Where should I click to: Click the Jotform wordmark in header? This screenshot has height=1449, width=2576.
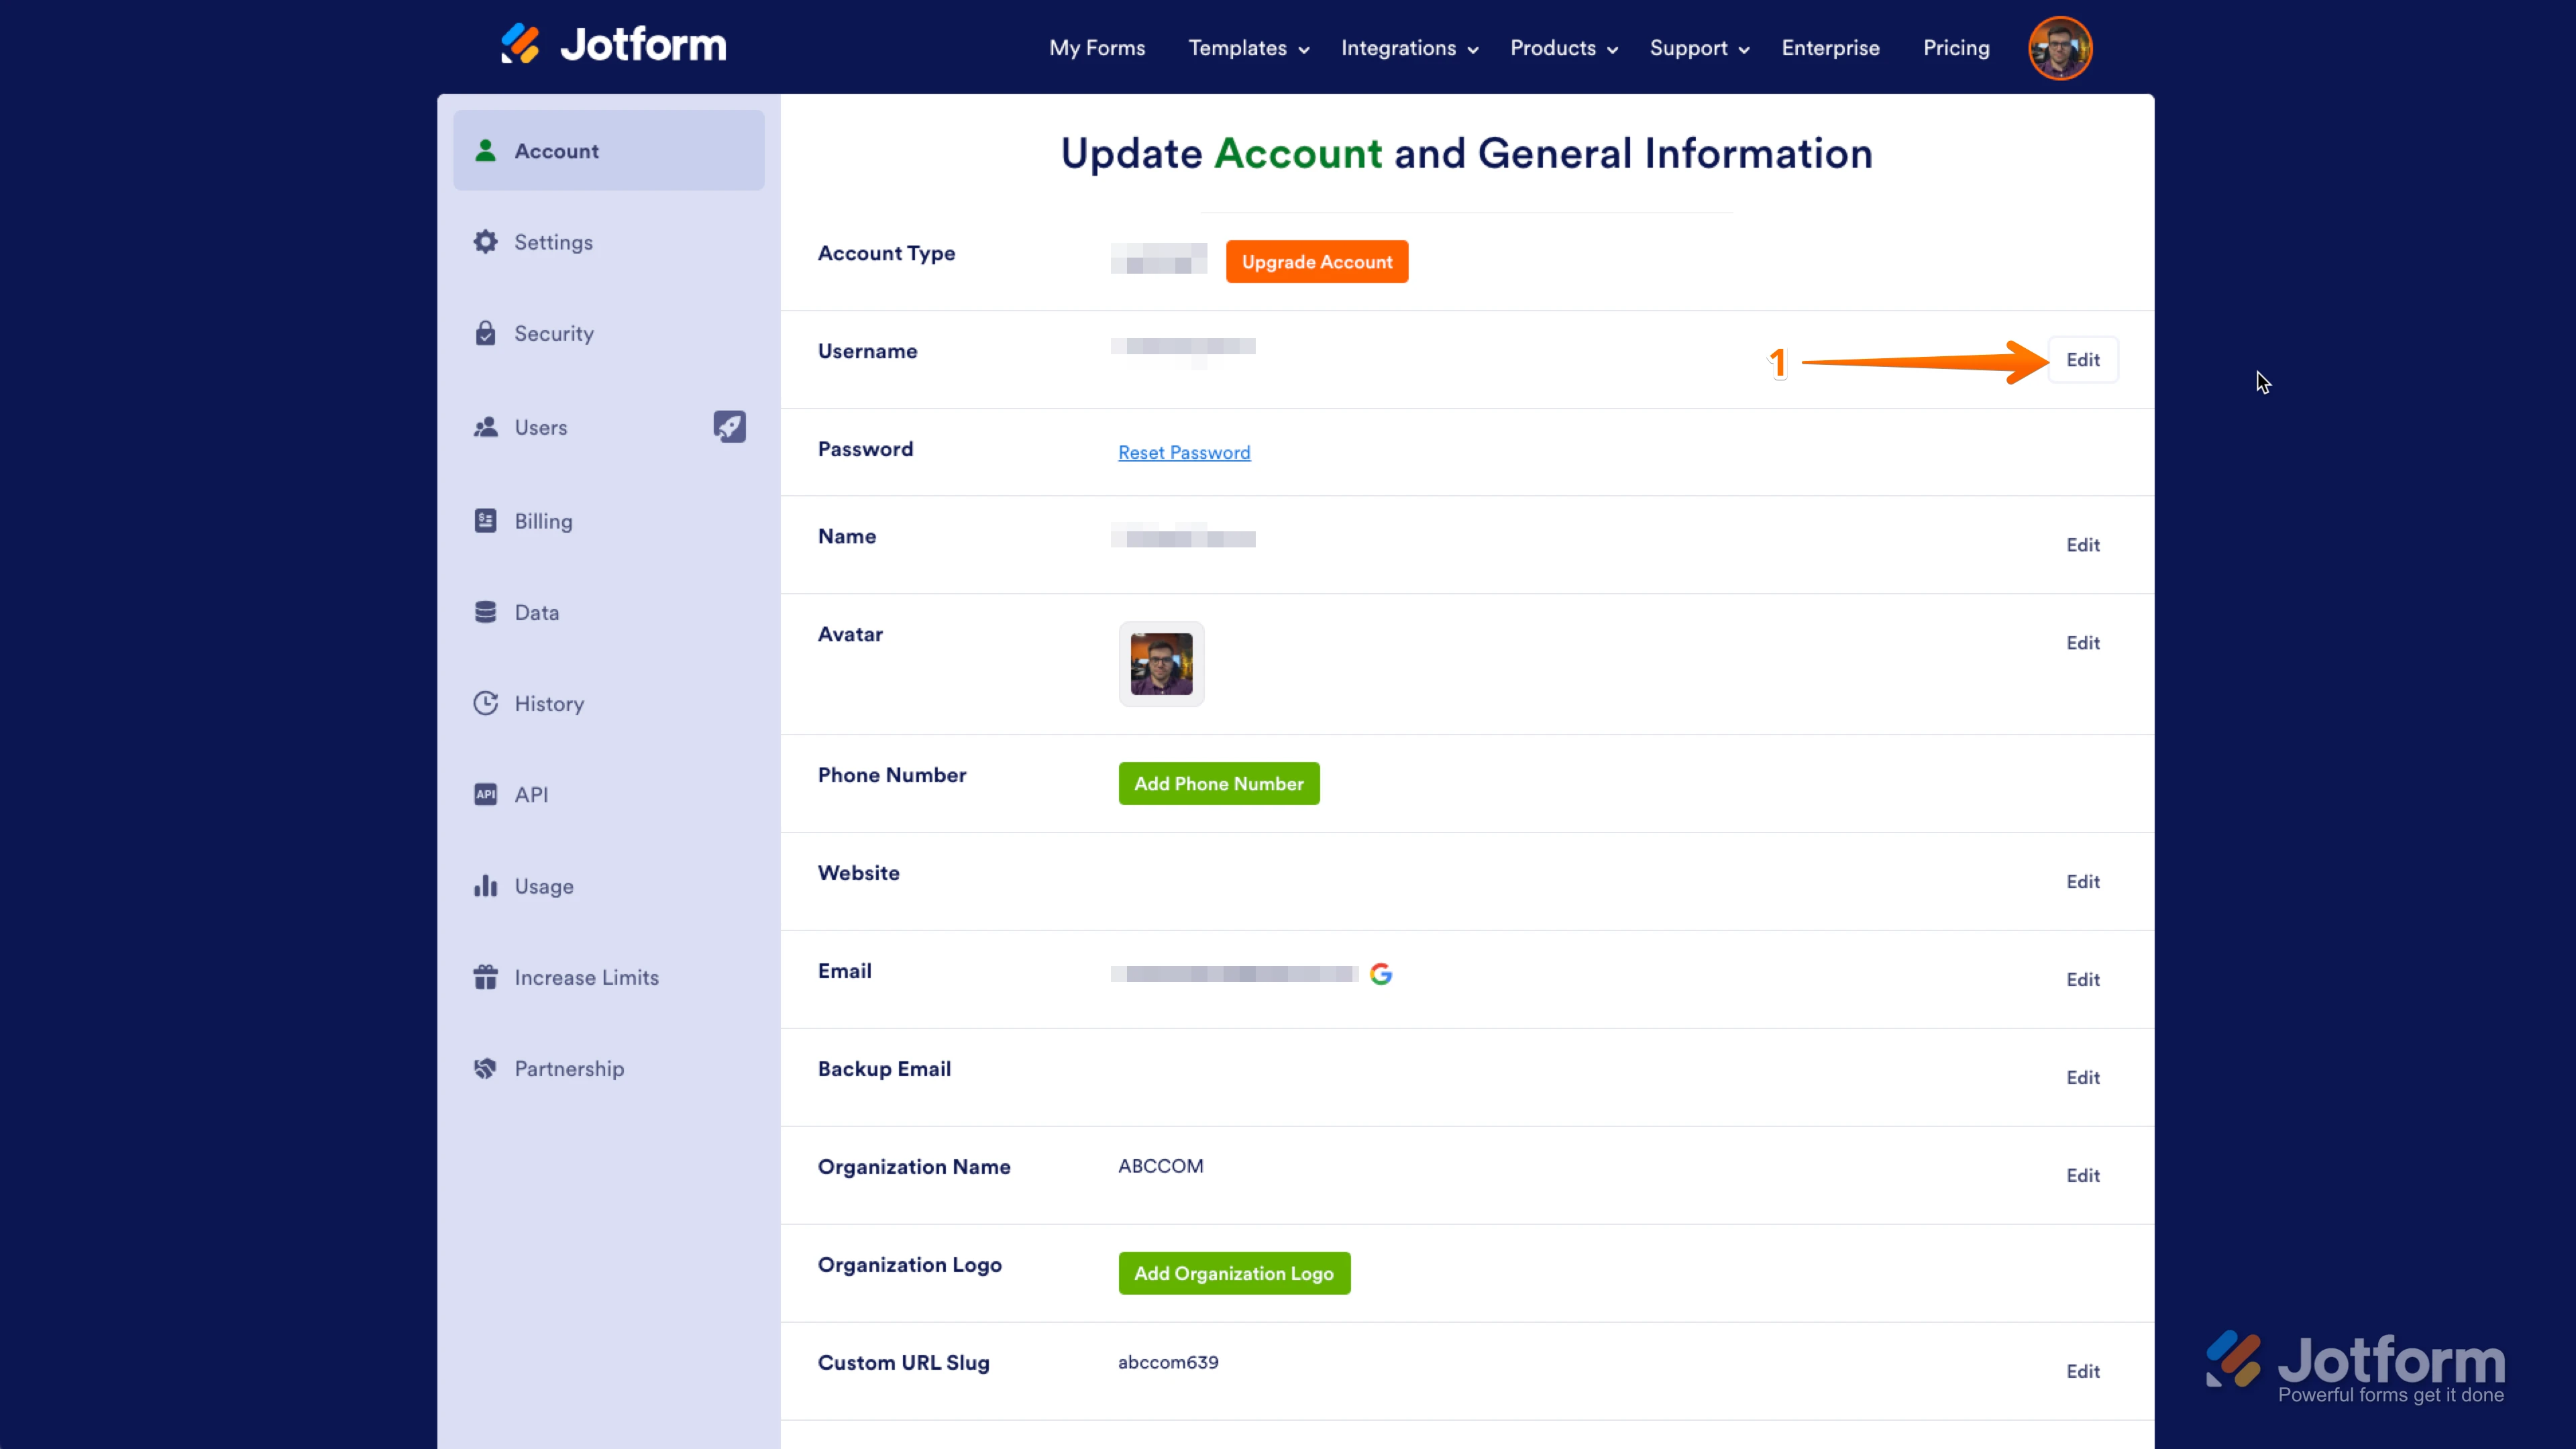(643, 45)
